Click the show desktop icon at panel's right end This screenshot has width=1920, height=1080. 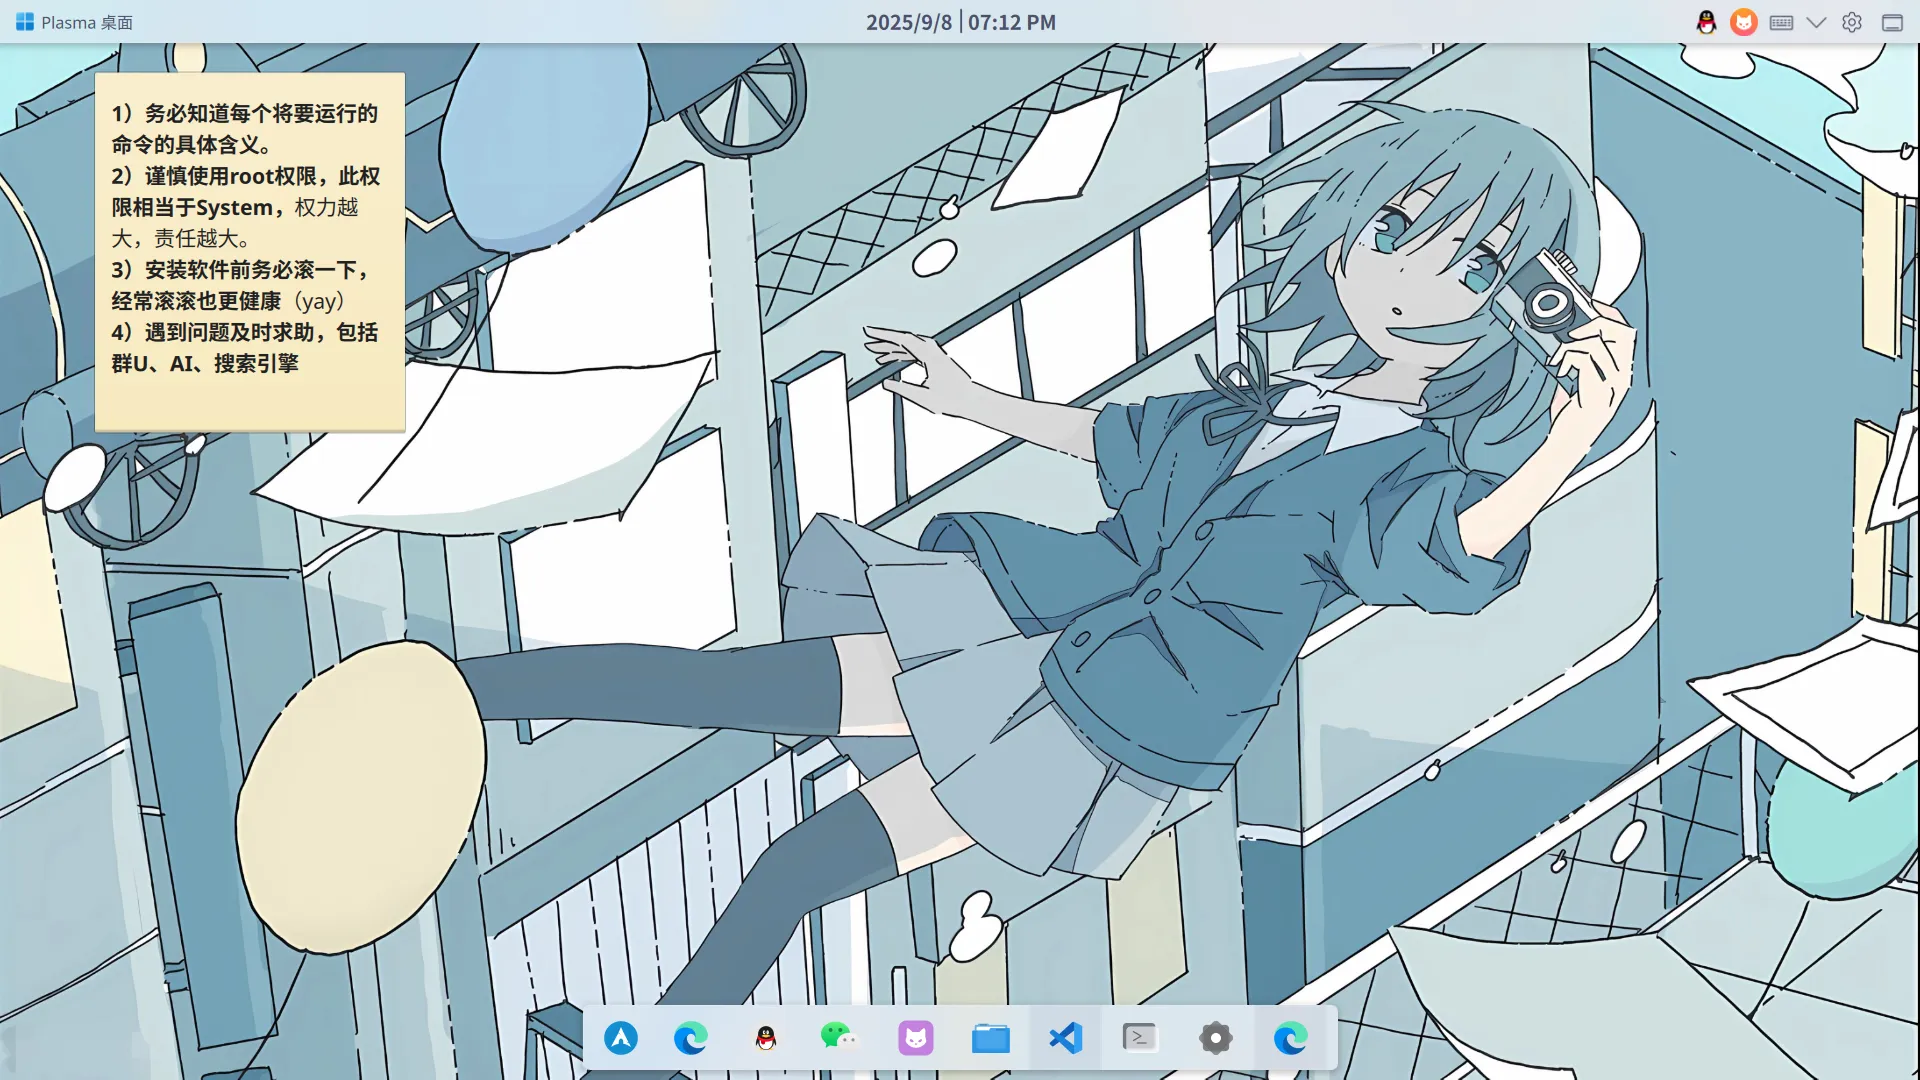(x=1892, y=22)
